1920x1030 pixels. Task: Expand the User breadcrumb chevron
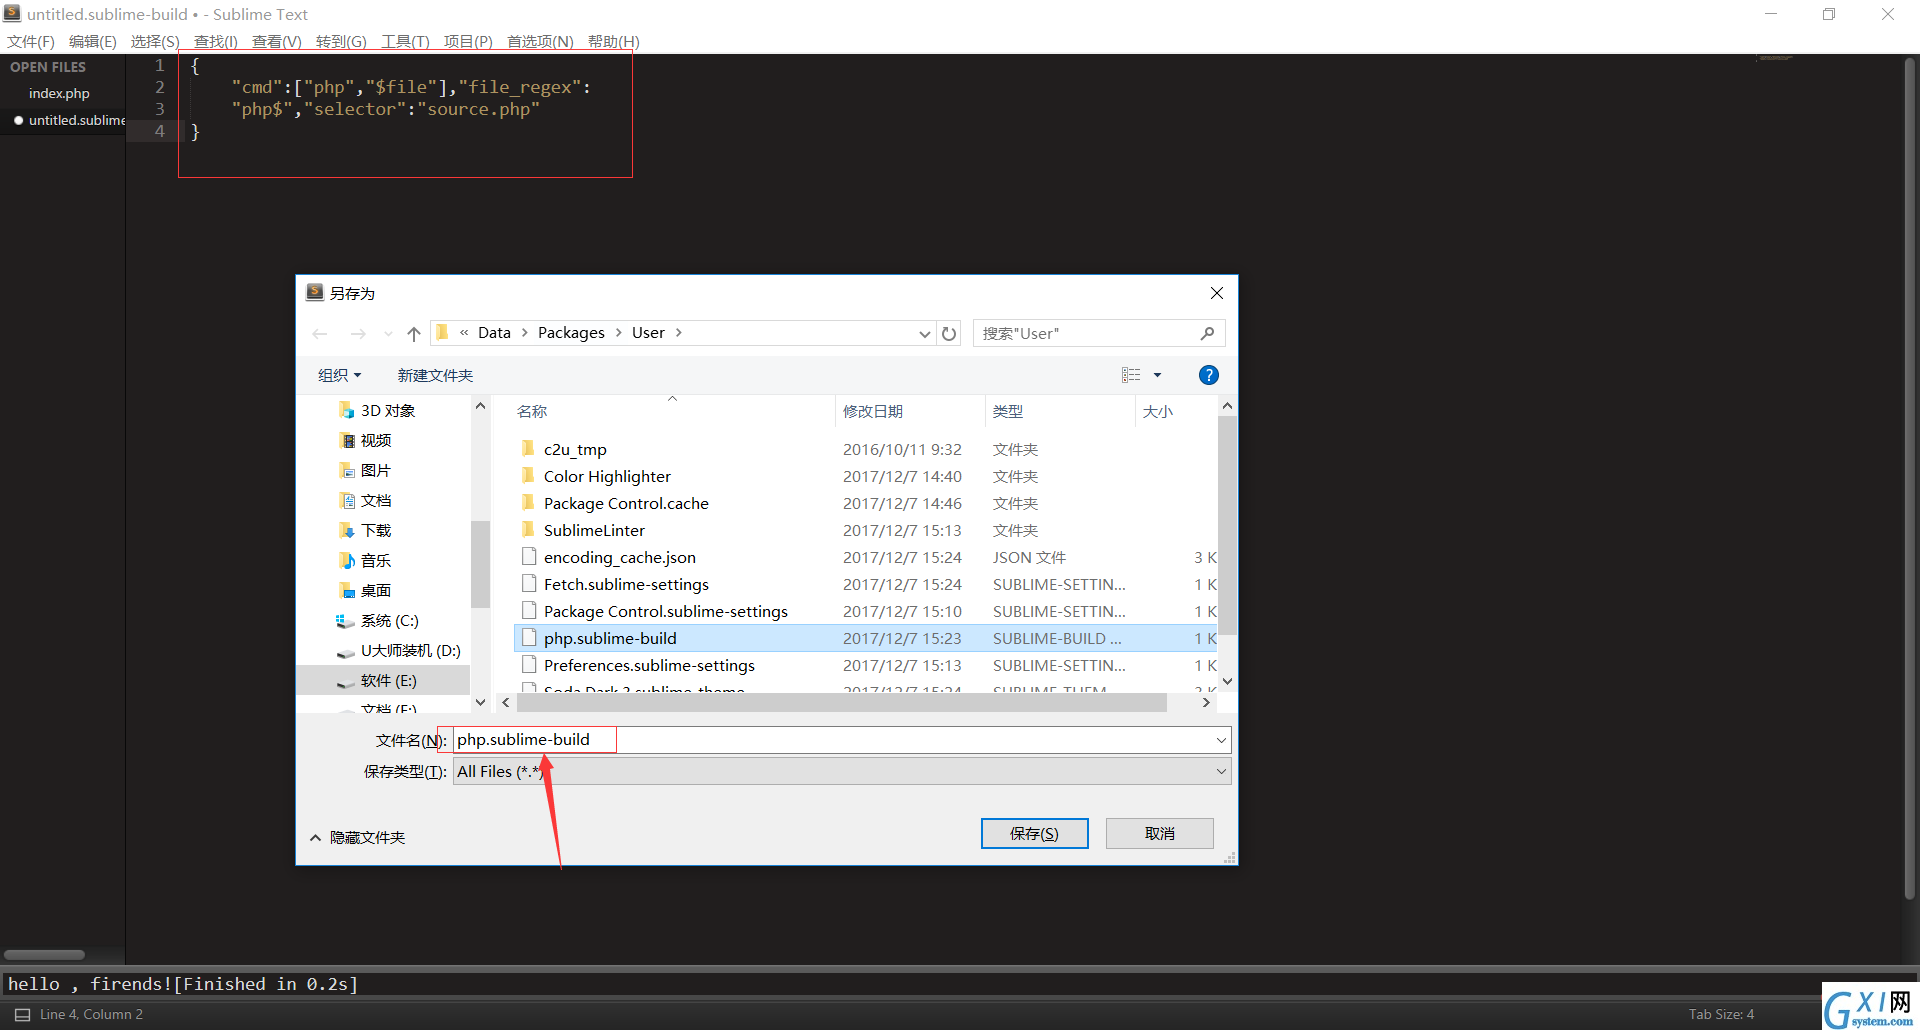click(678, 333)
